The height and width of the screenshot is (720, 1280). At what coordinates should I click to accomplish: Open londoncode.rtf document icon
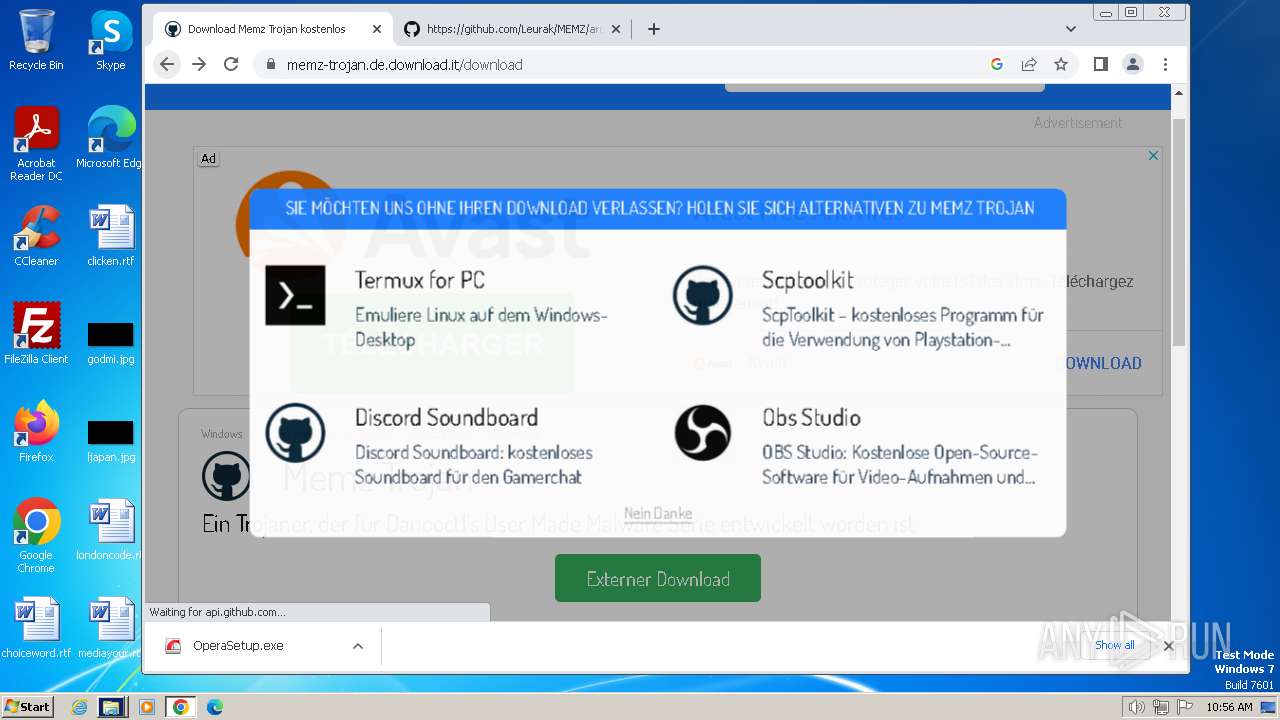click(x=110, y=530)
